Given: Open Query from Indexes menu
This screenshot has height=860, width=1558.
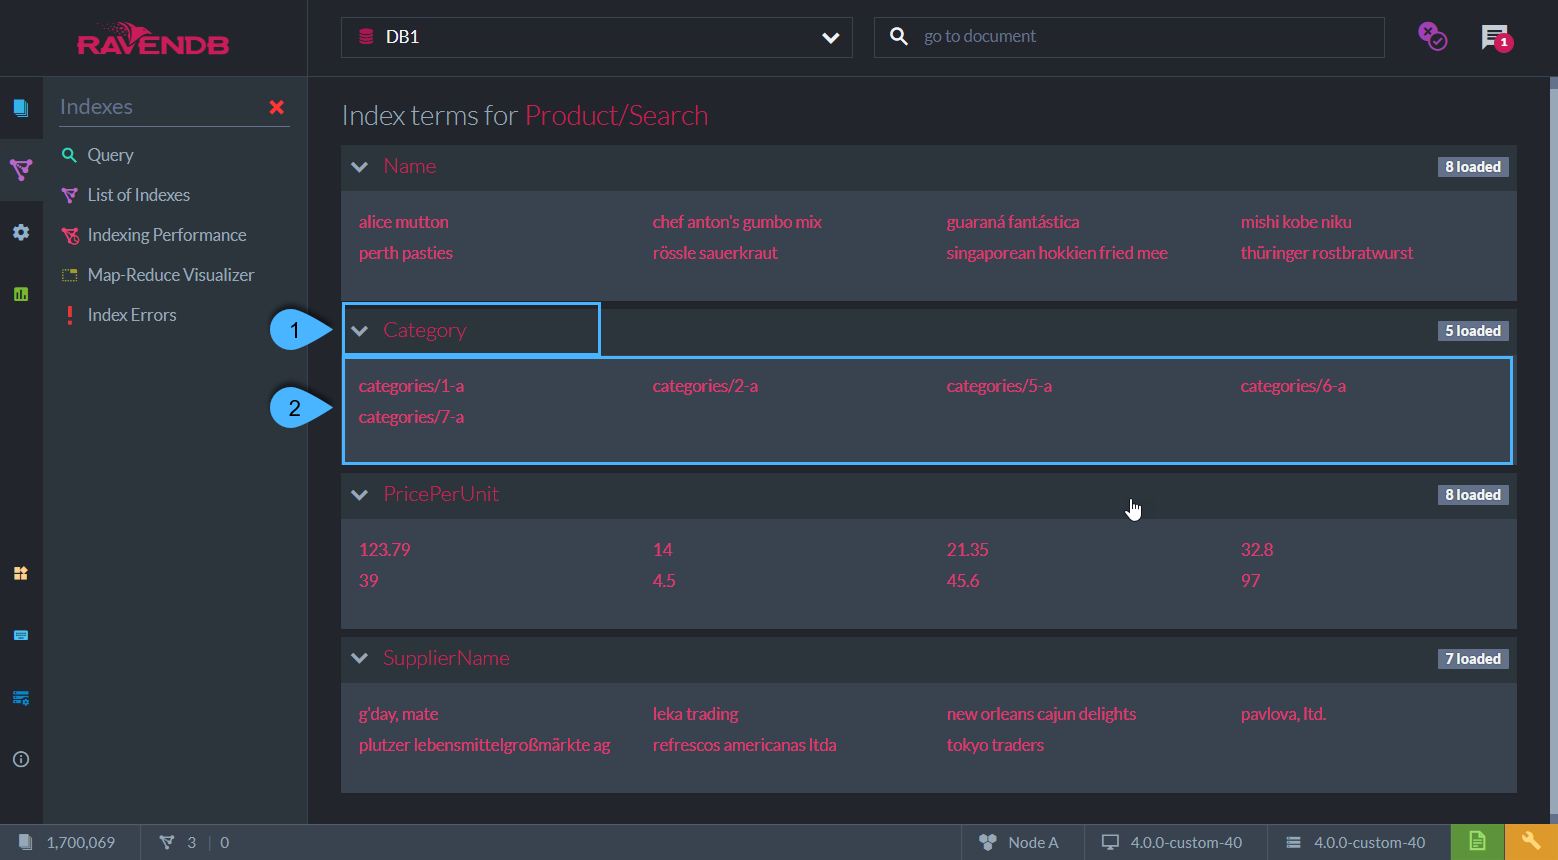Looking at the screenshot, I should coord(110,155).
